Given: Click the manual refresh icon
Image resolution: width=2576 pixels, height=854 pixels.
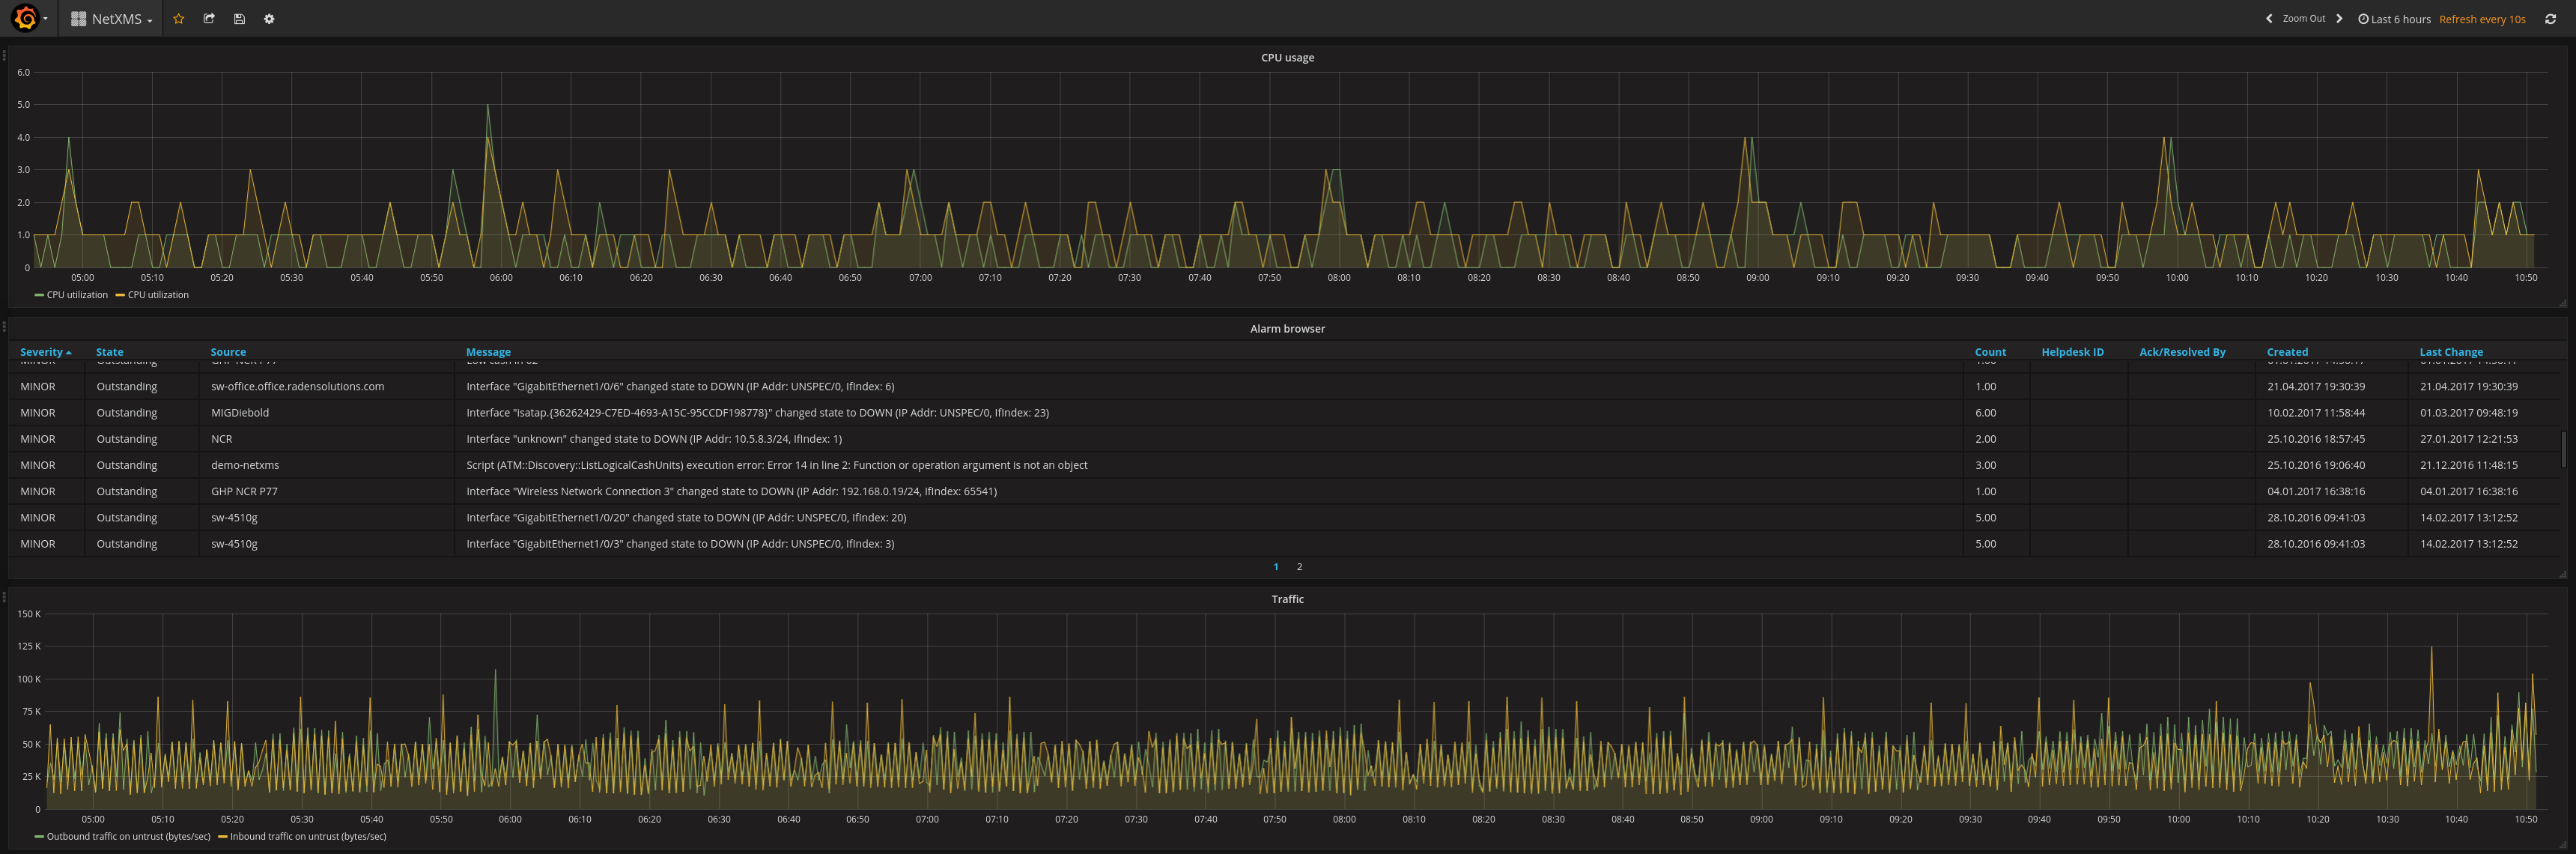Looking at the screenshot, I should (2550, 19).
